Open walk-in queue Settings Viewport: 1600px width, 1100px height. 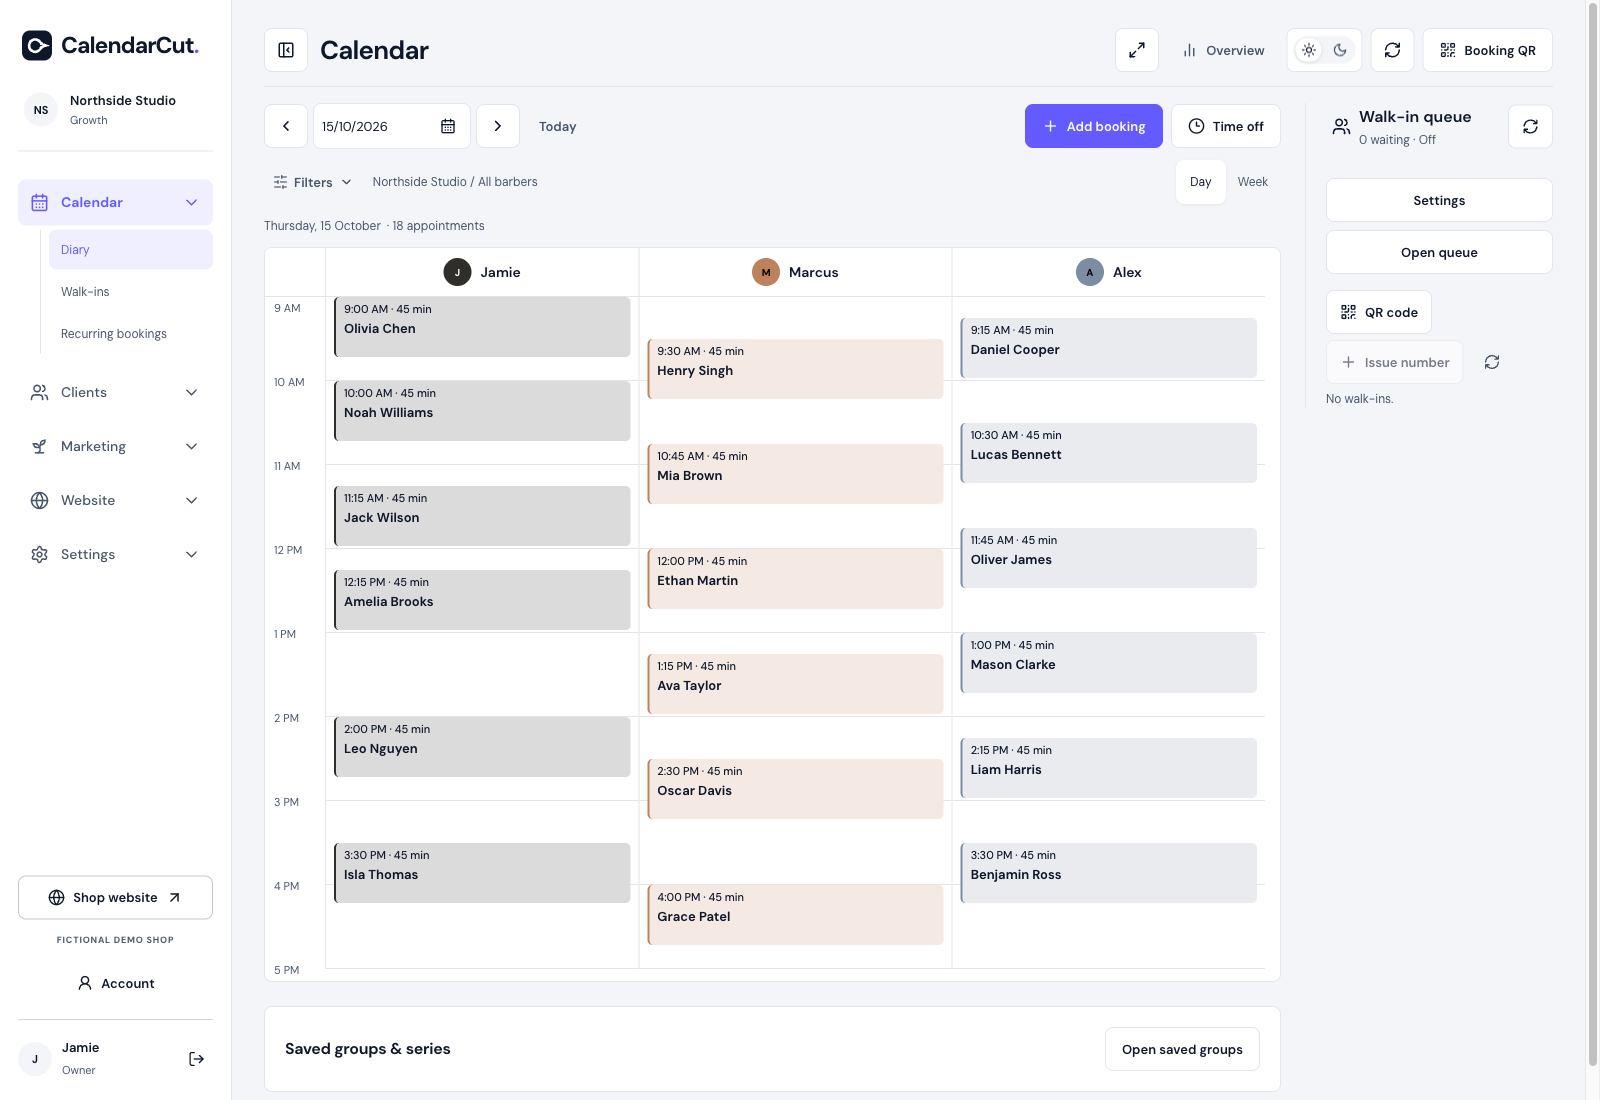[x=1439, y=200]
